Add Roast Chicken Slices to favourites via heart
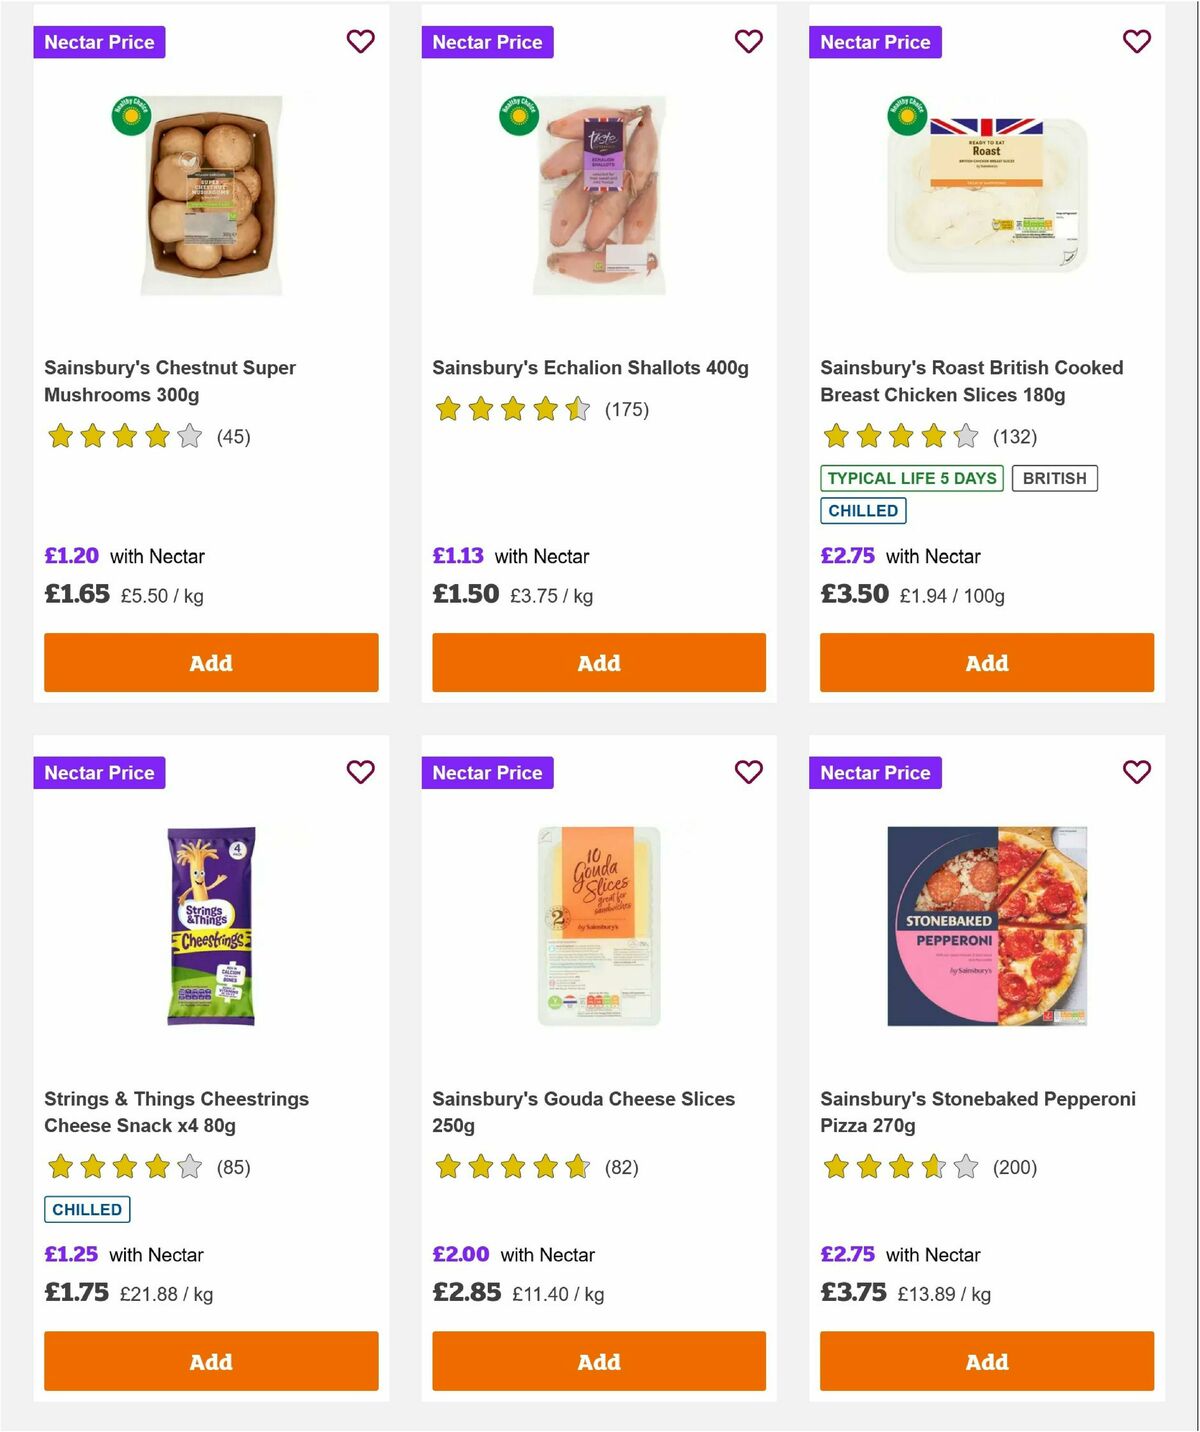The height and width of the screenshot is (1432, 1200). (1136, 42)
